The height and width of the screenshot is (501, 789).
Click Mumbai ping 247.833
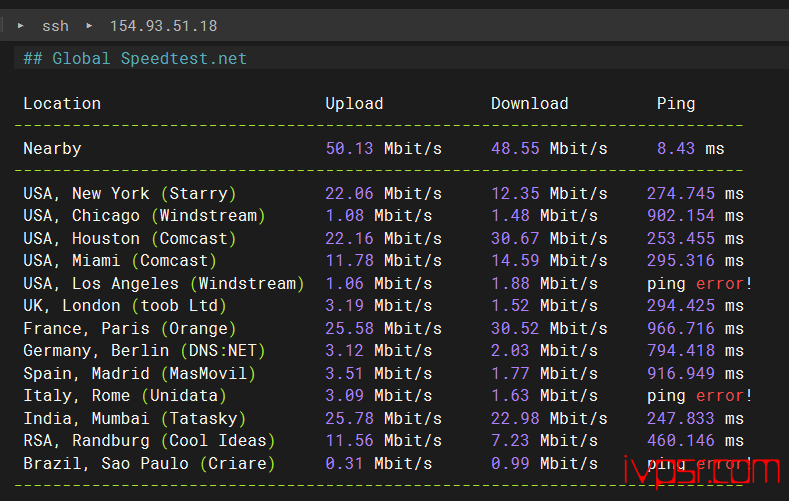tap(680, 419)
